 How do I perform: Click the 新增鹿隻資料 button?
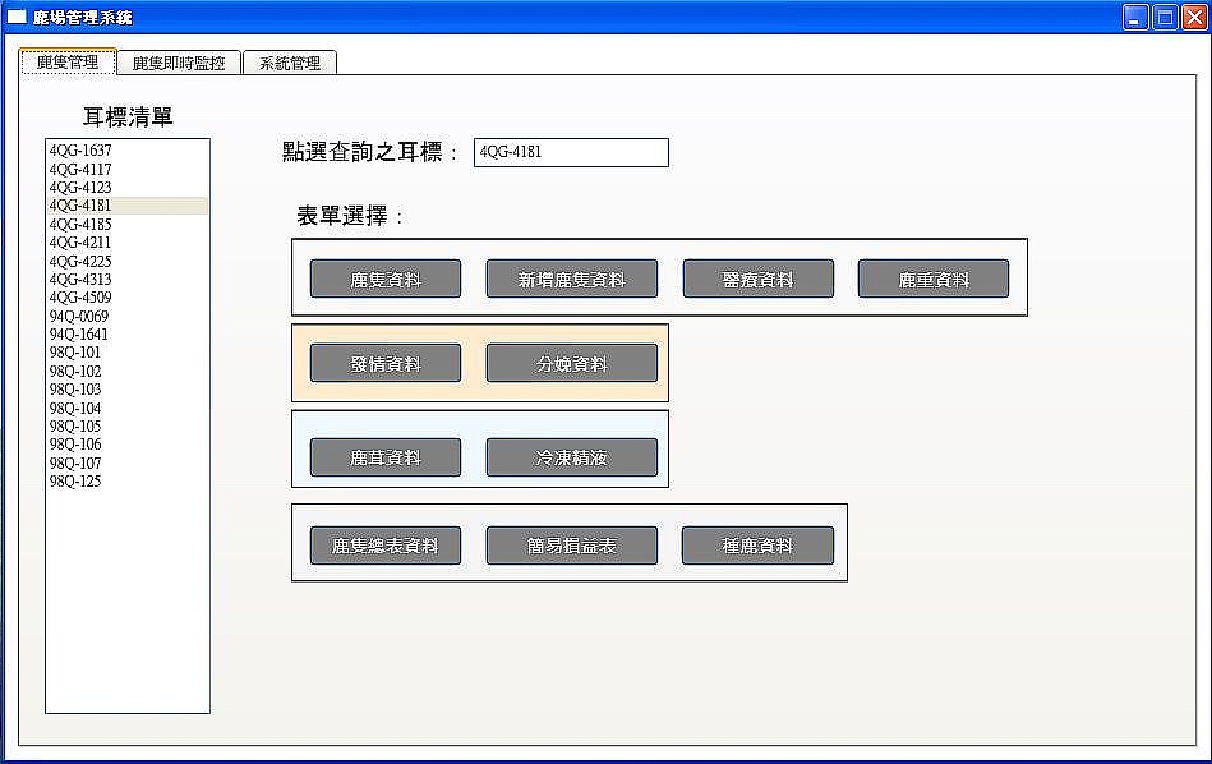click(x=571, y=279)
